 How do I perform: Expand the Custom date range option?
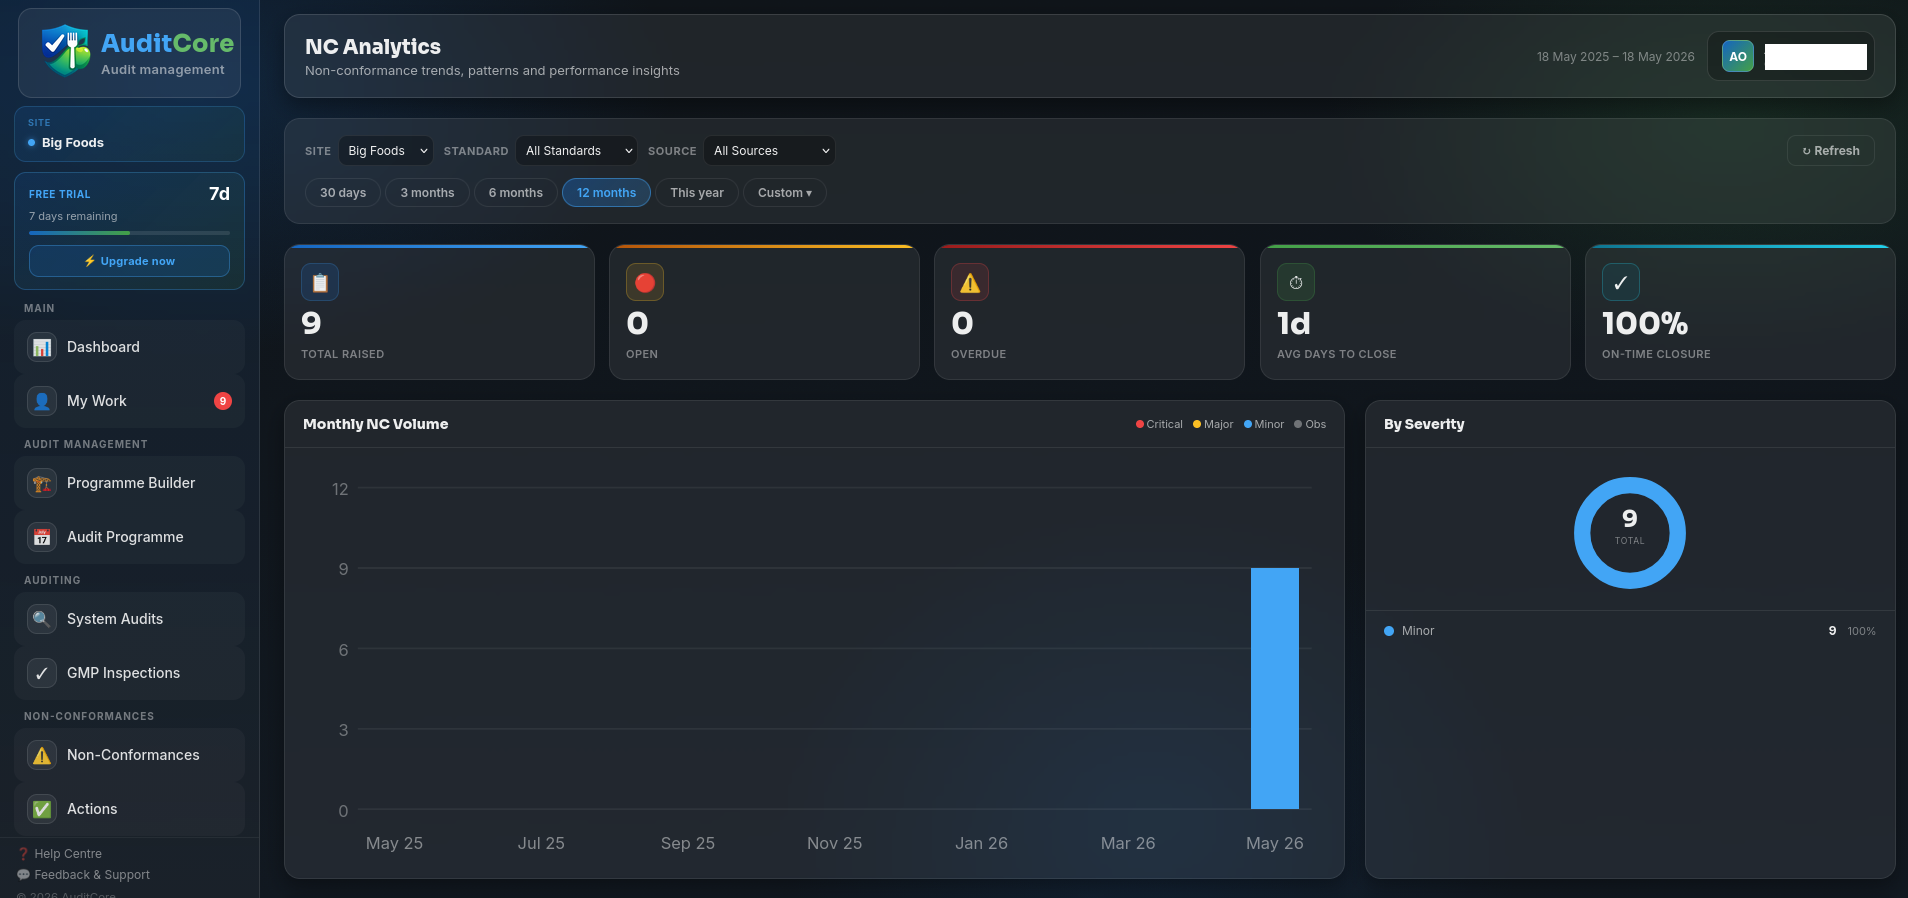(785, 193)
